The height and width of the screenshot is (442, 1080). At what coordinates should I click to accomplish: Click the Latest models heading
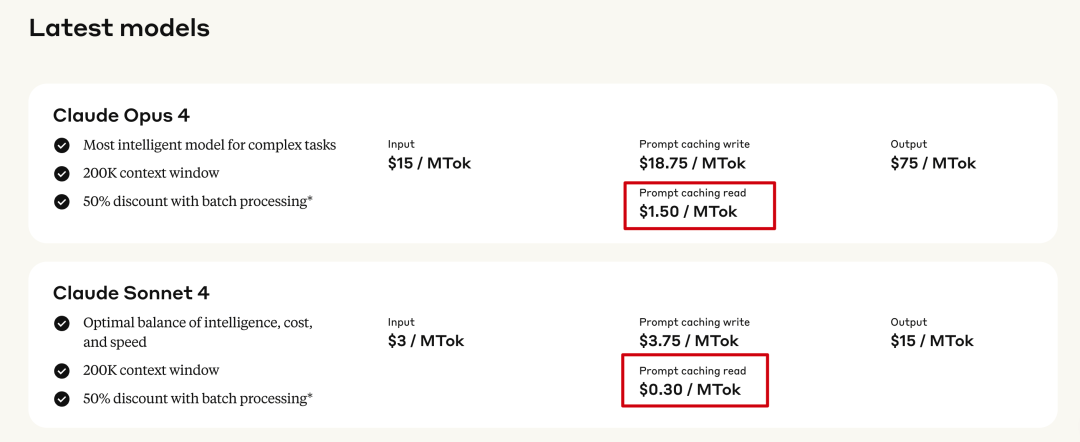pyautogui.click(x=119, y=28)
